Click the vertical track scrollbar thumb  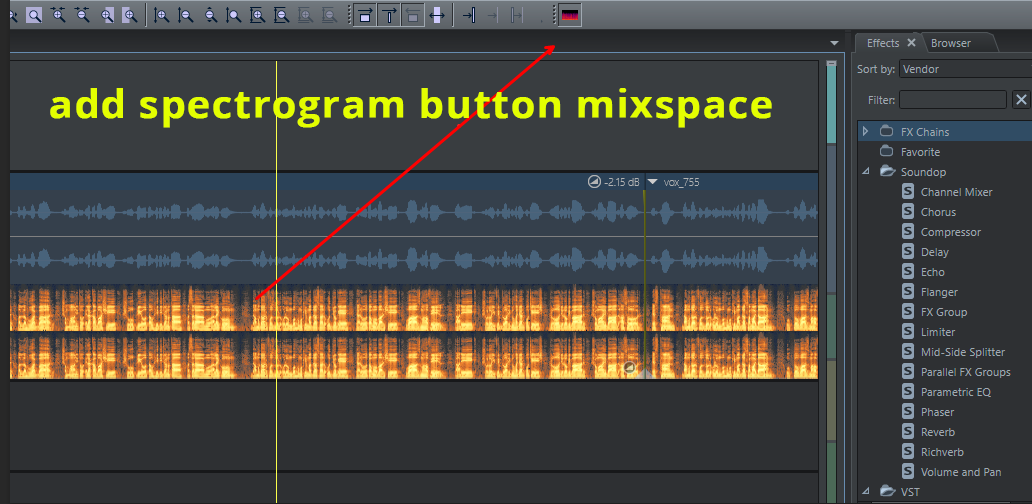click(x=831, y=105)
